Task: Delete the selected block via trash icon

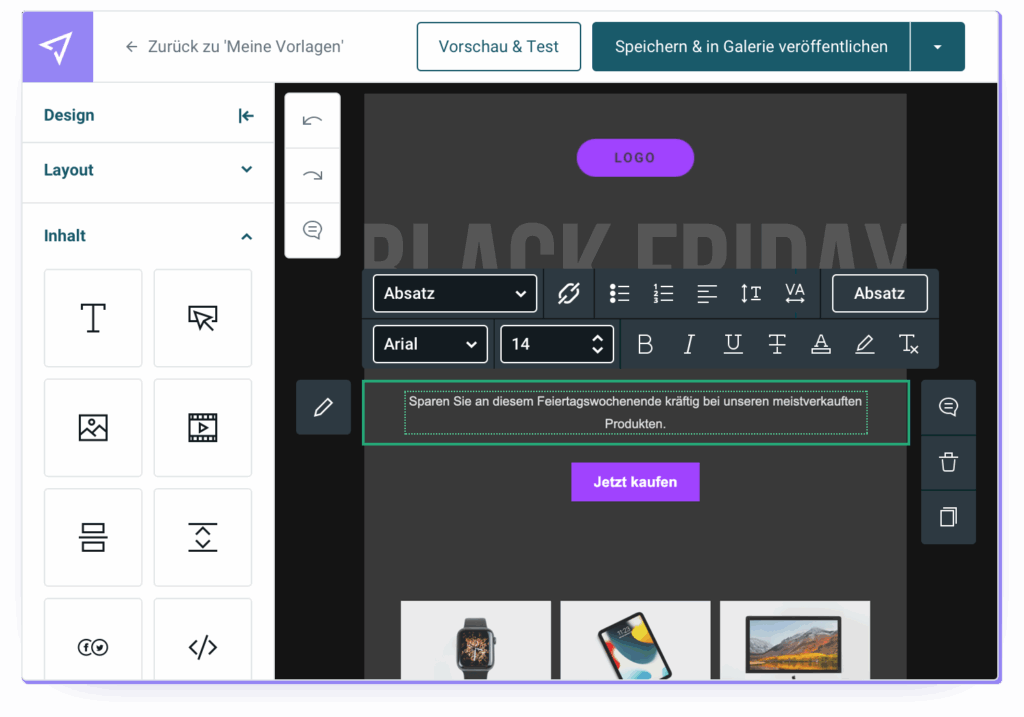Action: click(x=948, y=462)
